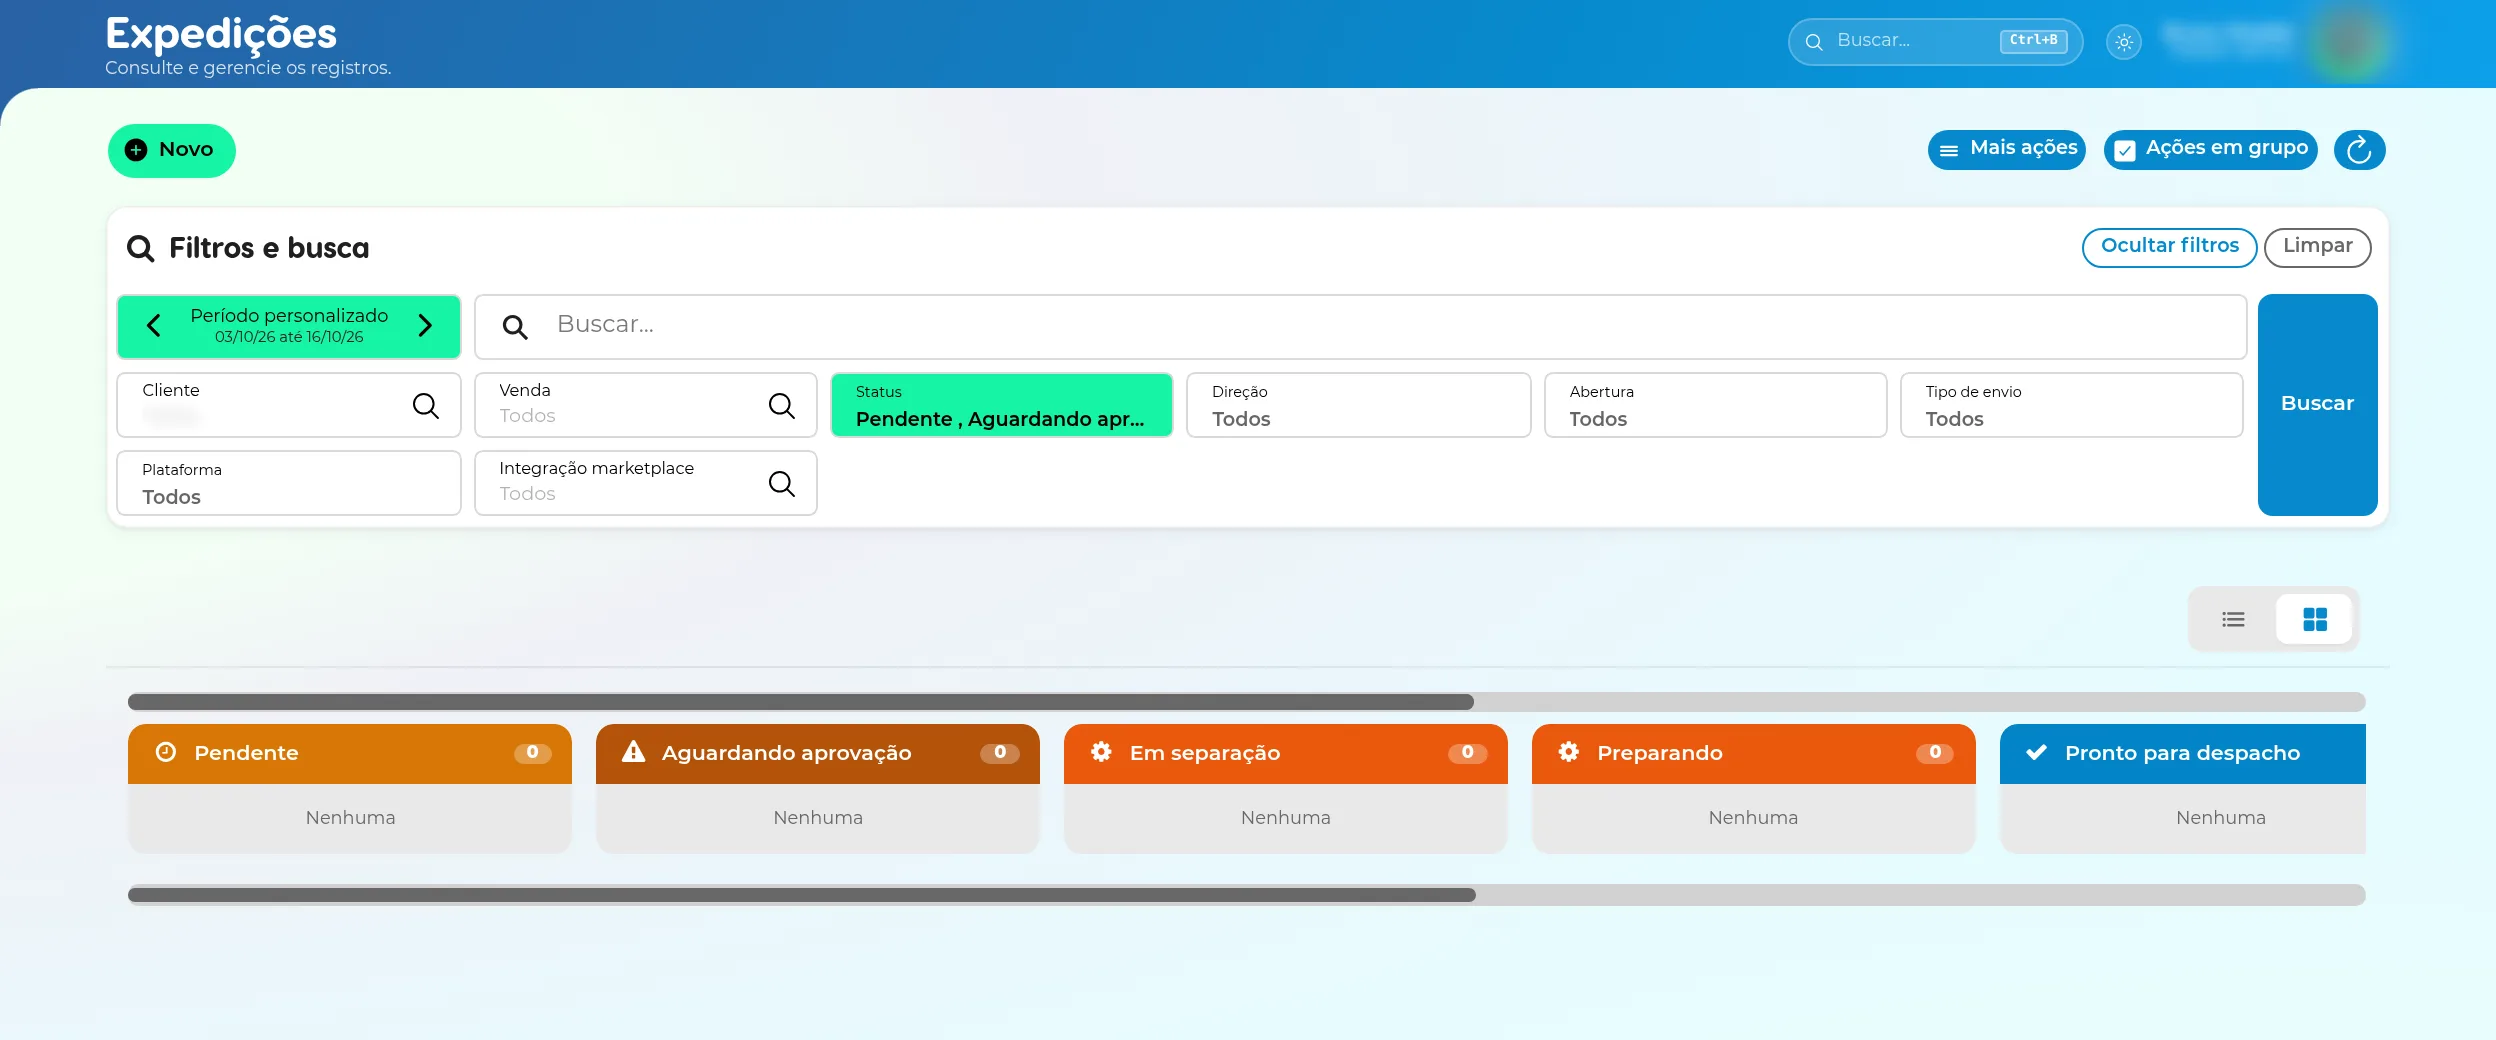Click the magnifier icon in Venda field
Screen dimensions: 2496x1040
[x=782, y=405]
